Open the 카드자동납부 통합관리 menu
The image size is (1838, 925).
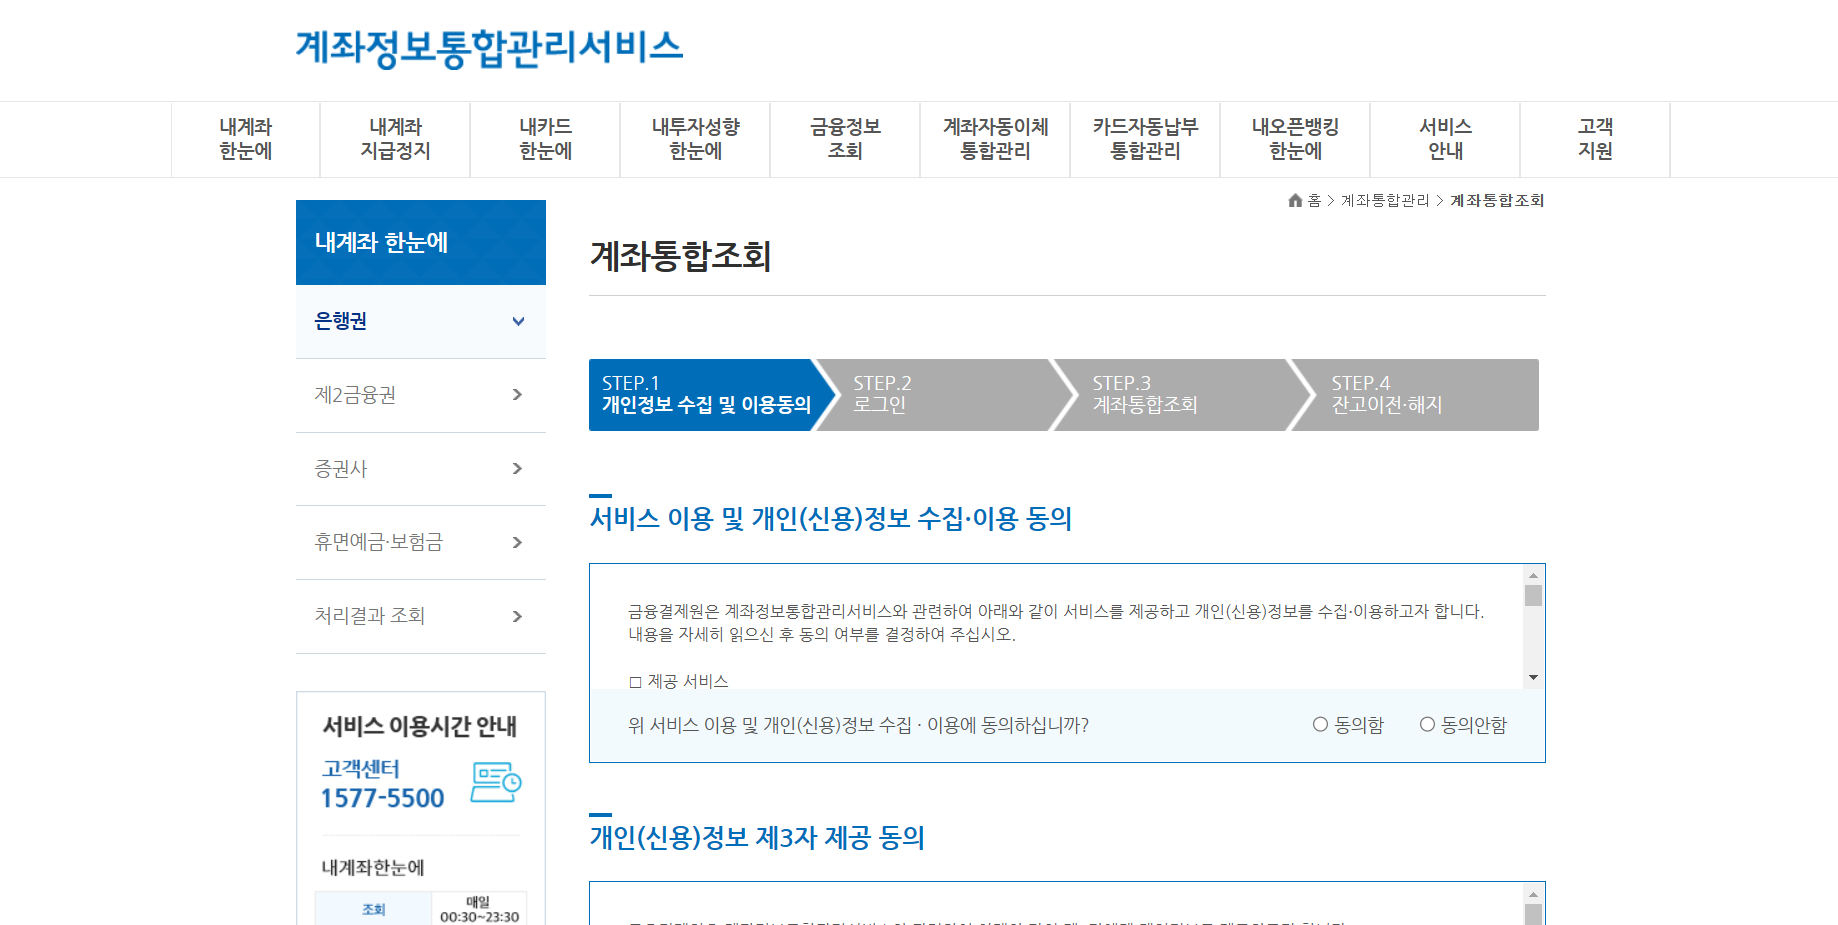(1144, 139)
